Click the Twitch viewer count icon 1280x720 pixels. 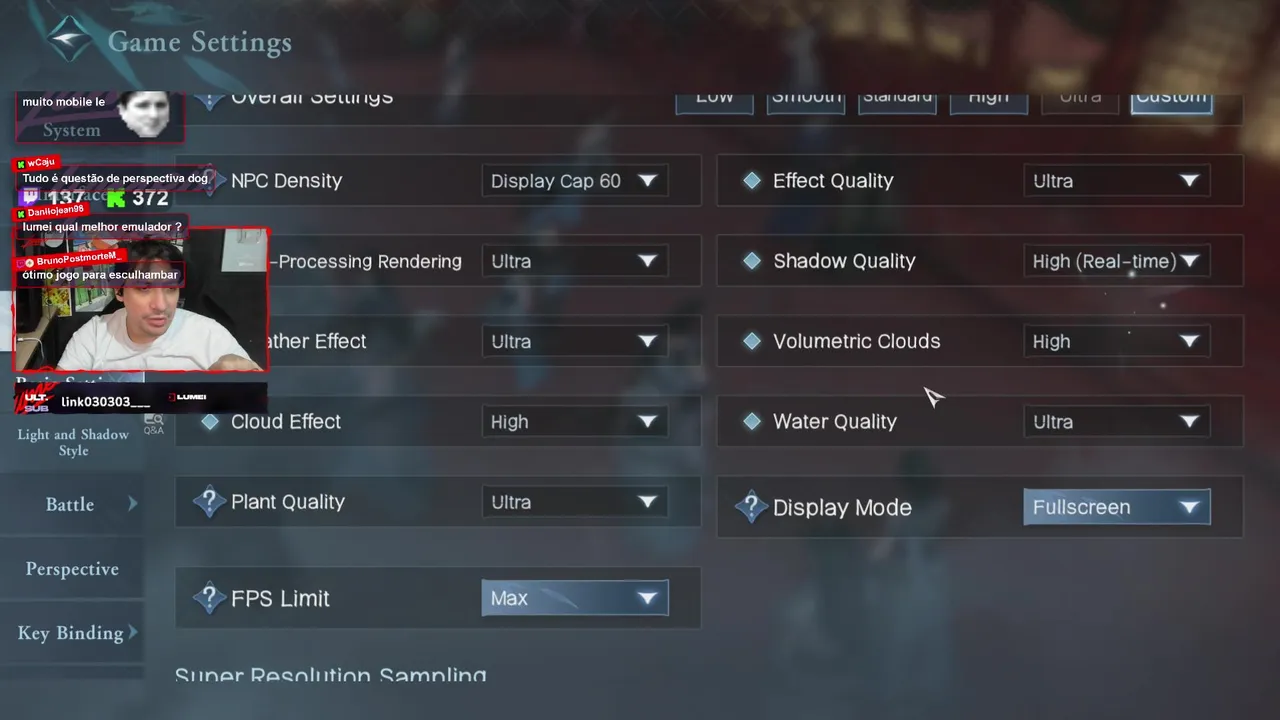coord(32,198)
